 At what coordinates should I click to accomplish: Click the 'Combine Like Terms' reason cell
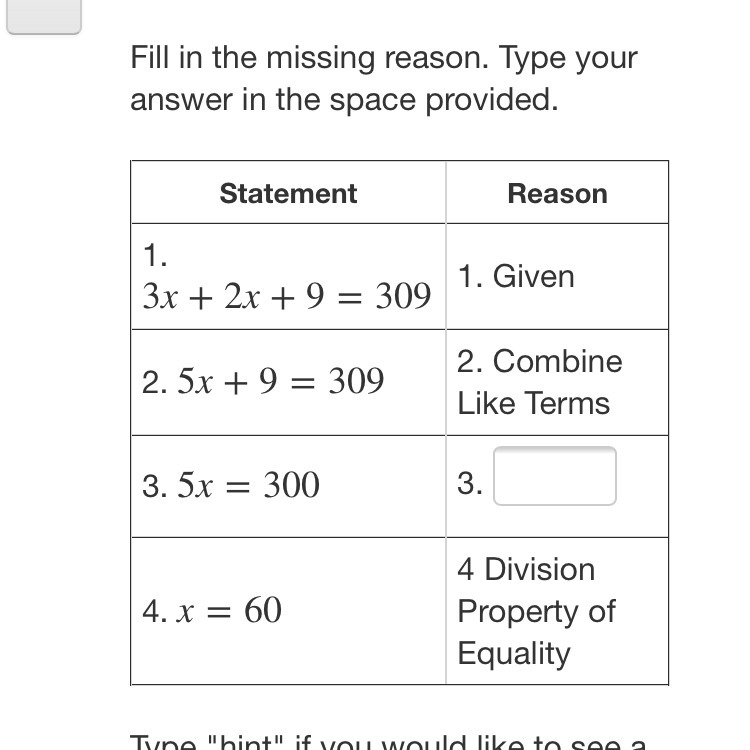coord(540,382)
